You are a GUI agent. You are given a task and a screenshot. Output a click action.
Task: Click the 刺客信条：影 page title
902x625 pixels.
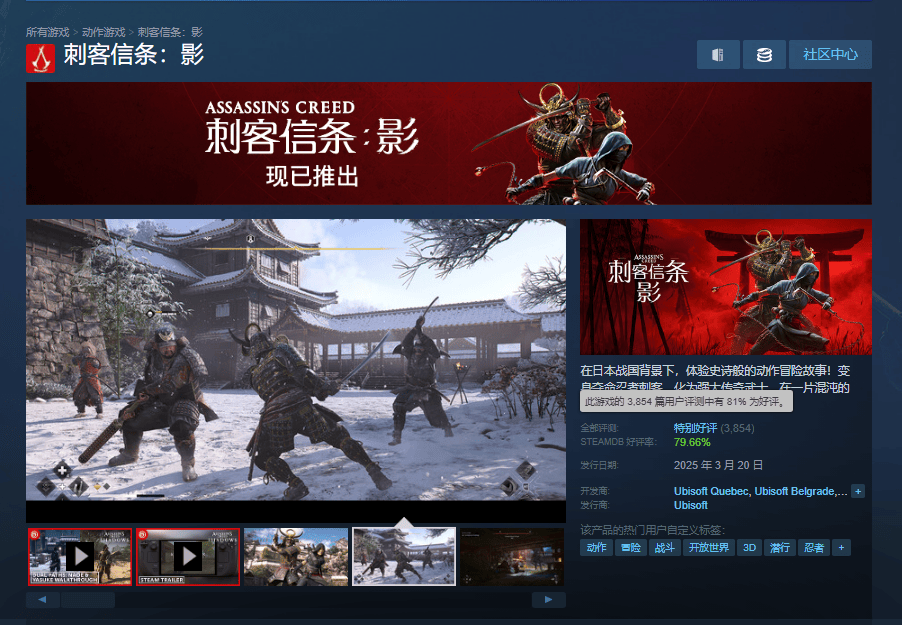pos(133,55)
